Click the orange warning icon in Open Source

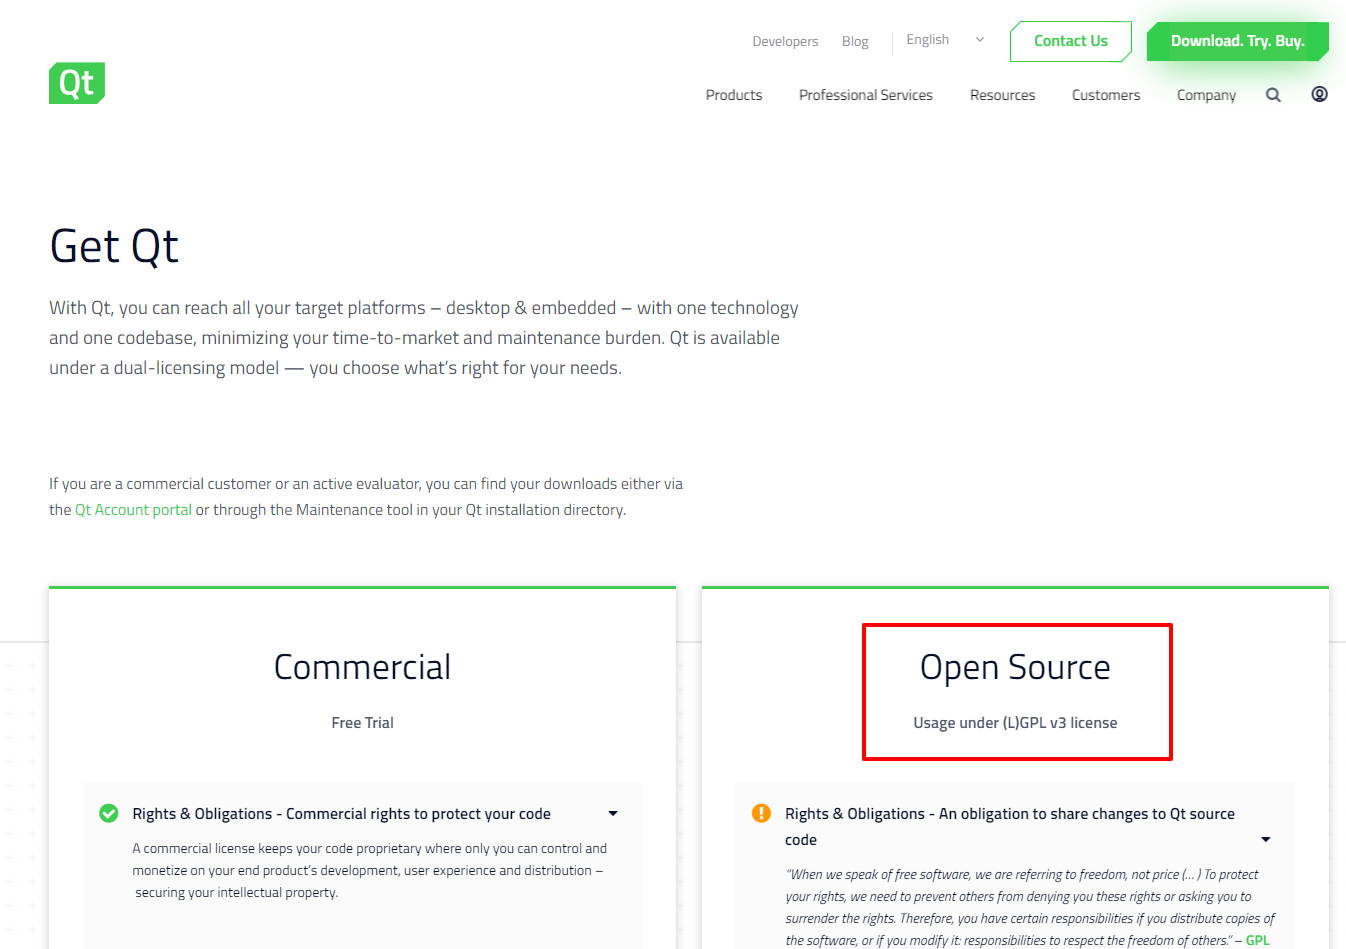click(761, 813)
